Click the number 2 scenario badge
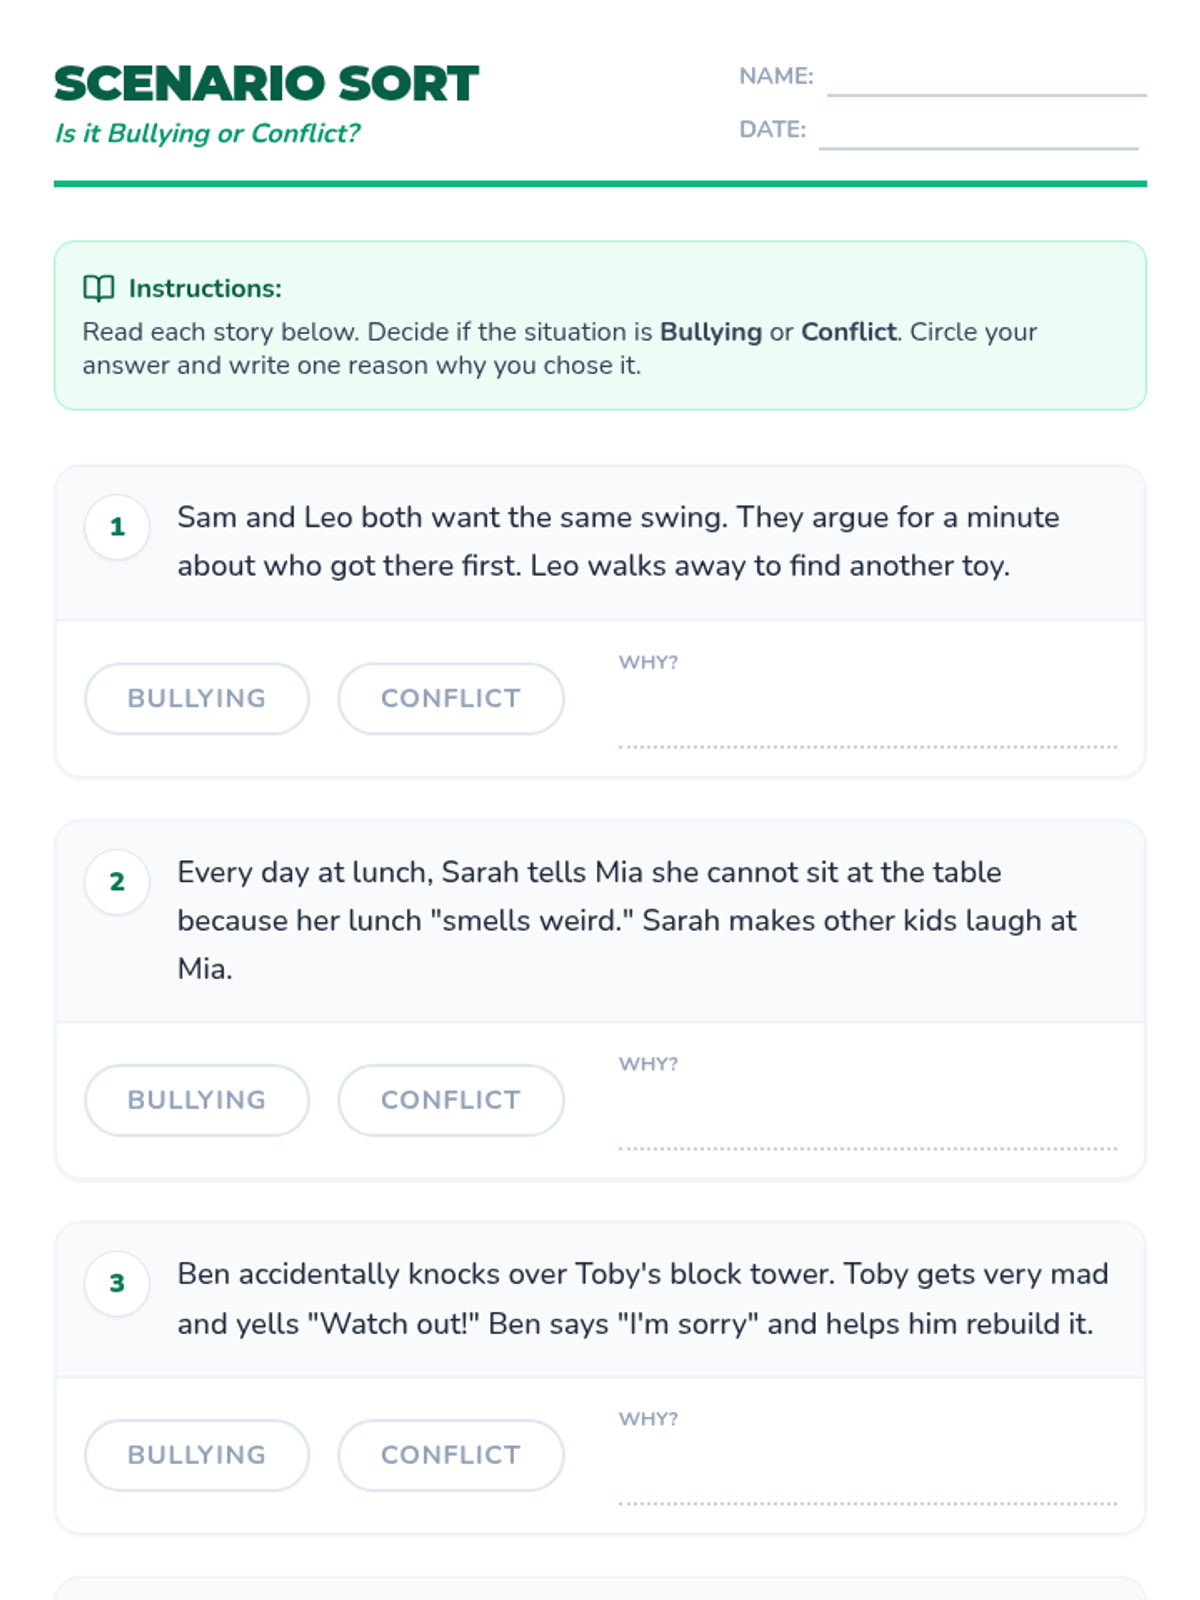1200x1600 pixels. point(117,882)
